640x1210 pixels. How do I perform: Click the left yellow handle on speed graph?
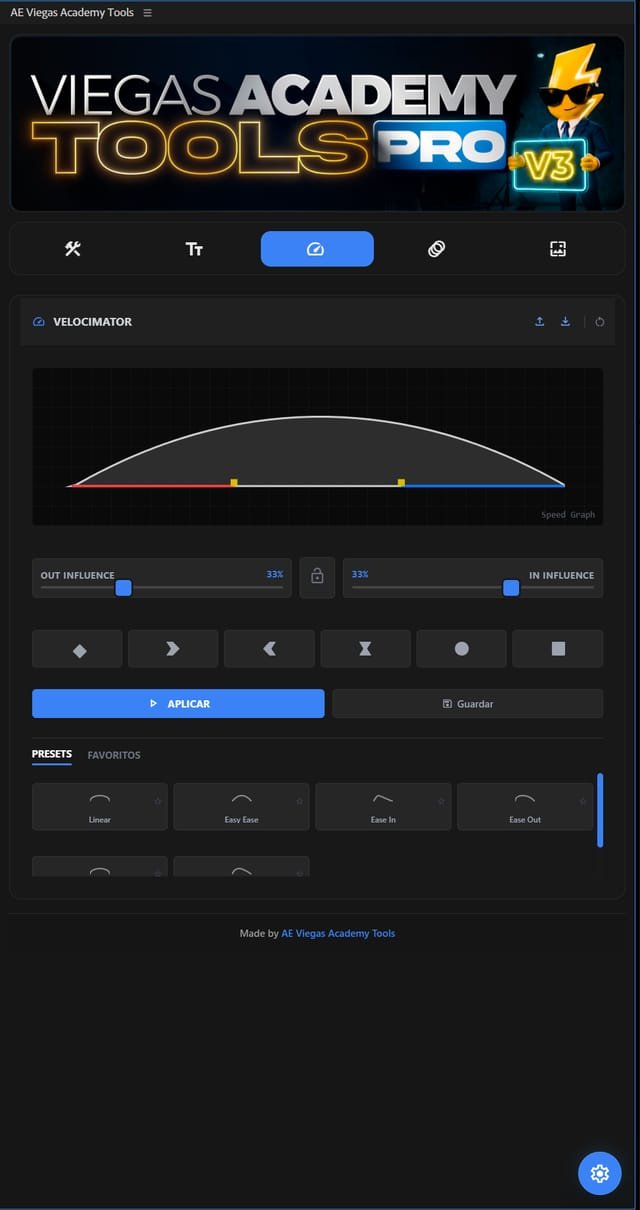[234, 482]
